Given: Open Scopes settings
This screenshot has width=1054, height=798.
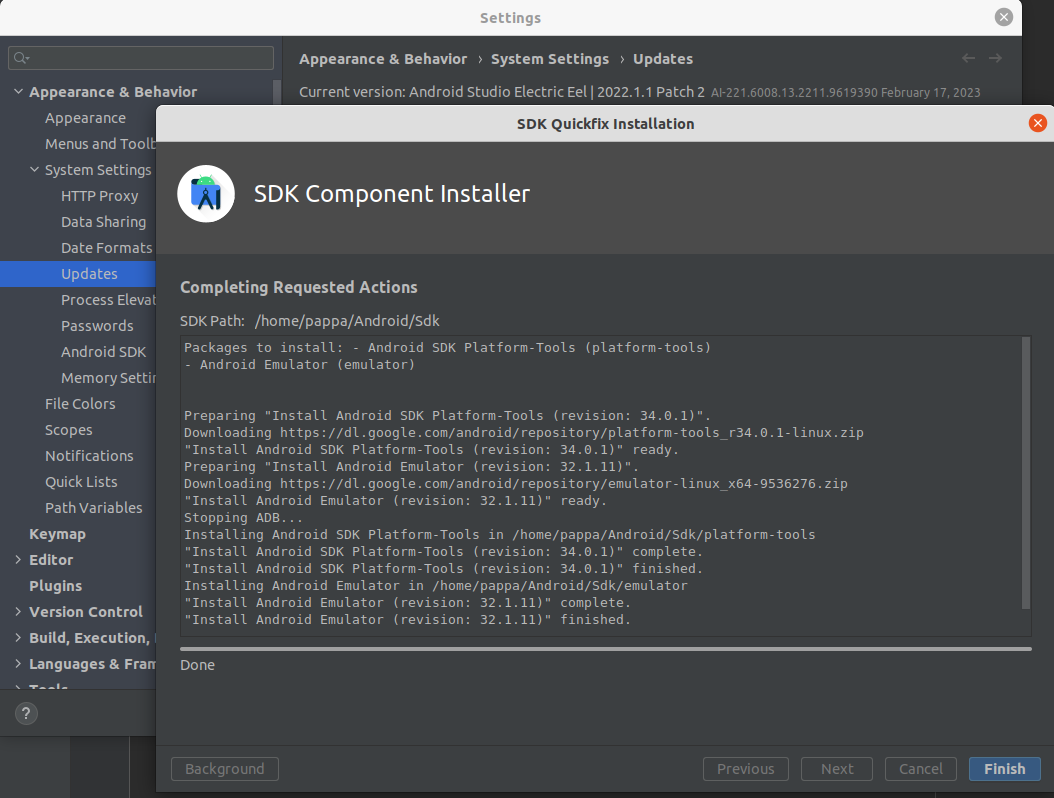Looking at the screenshot, I should coord(69,430).
